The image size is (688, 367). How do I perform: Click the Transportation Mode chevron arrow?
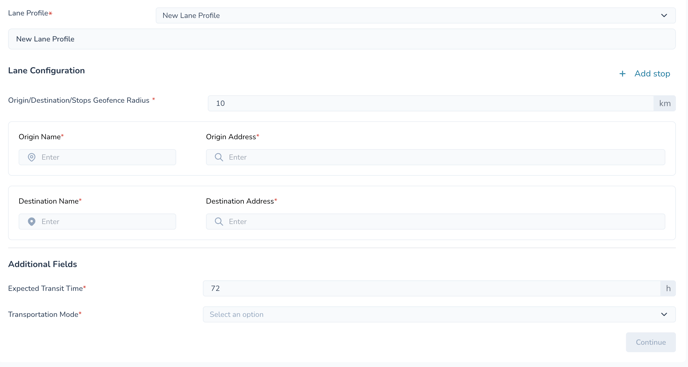[x=664, y=314]
